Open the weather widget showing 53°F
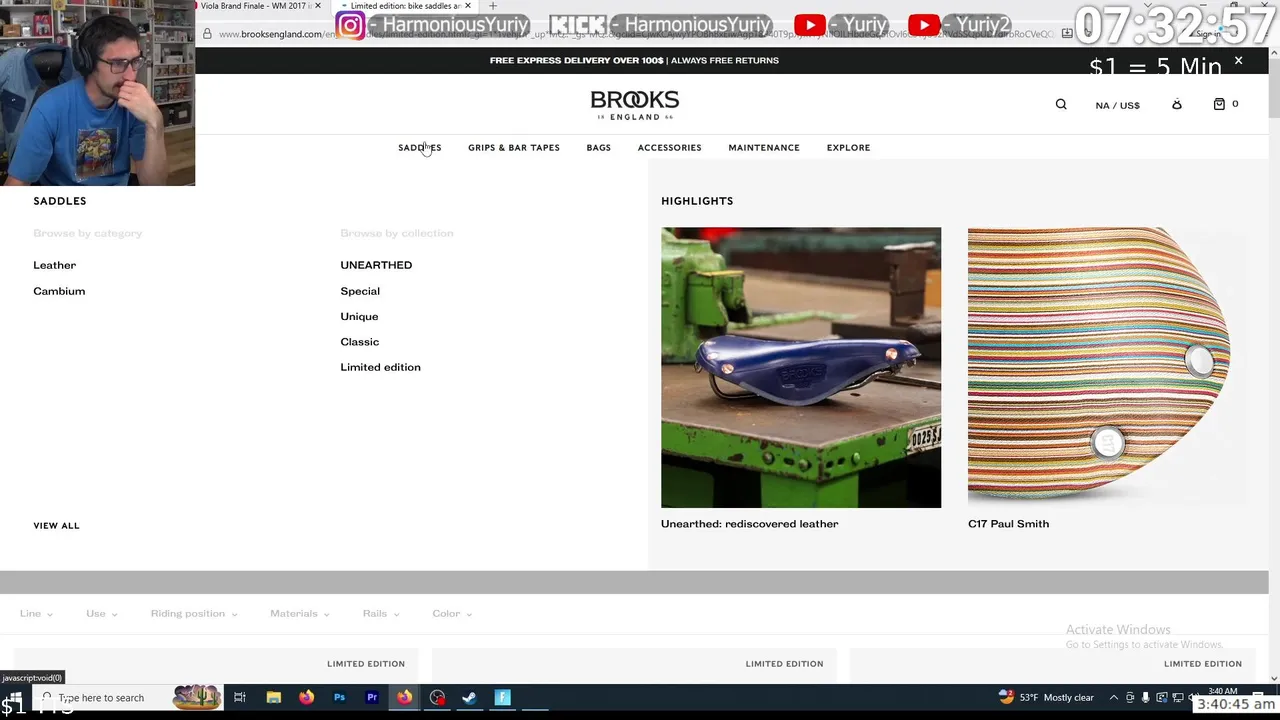1280x720 pixels. pos(1046,698)
